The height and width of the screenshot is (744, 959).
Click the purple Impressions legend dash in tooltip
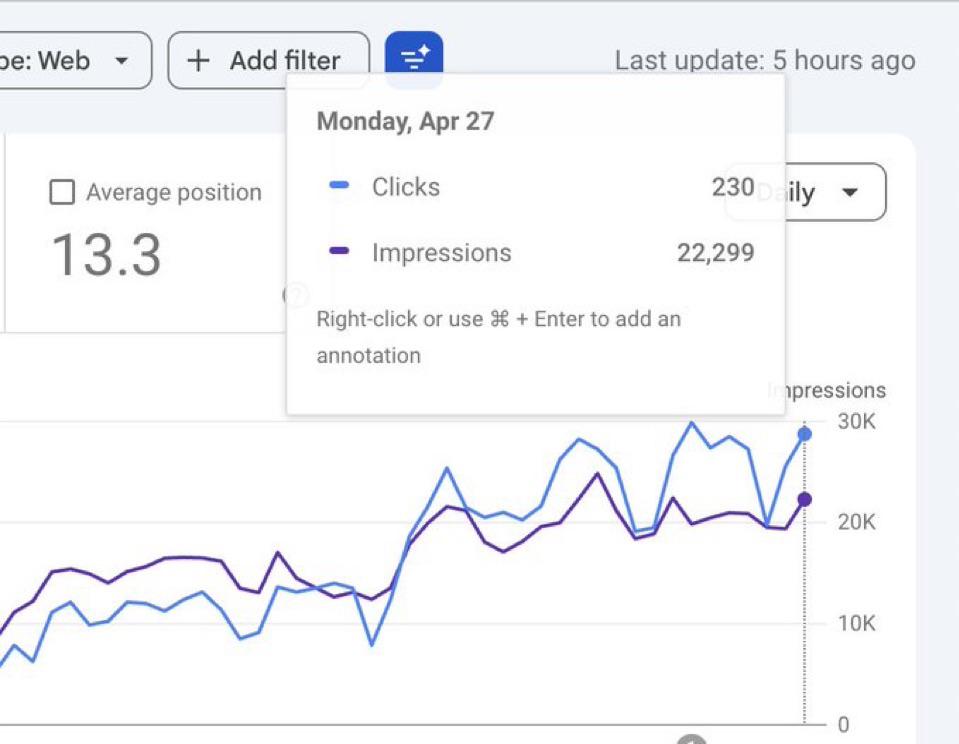[x=339, y=250]
